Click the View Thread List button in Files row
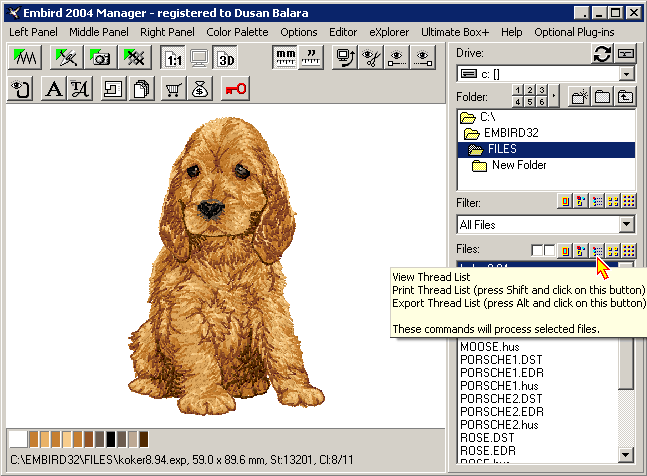This screenshot has height=476, width=647. [597, 250]
